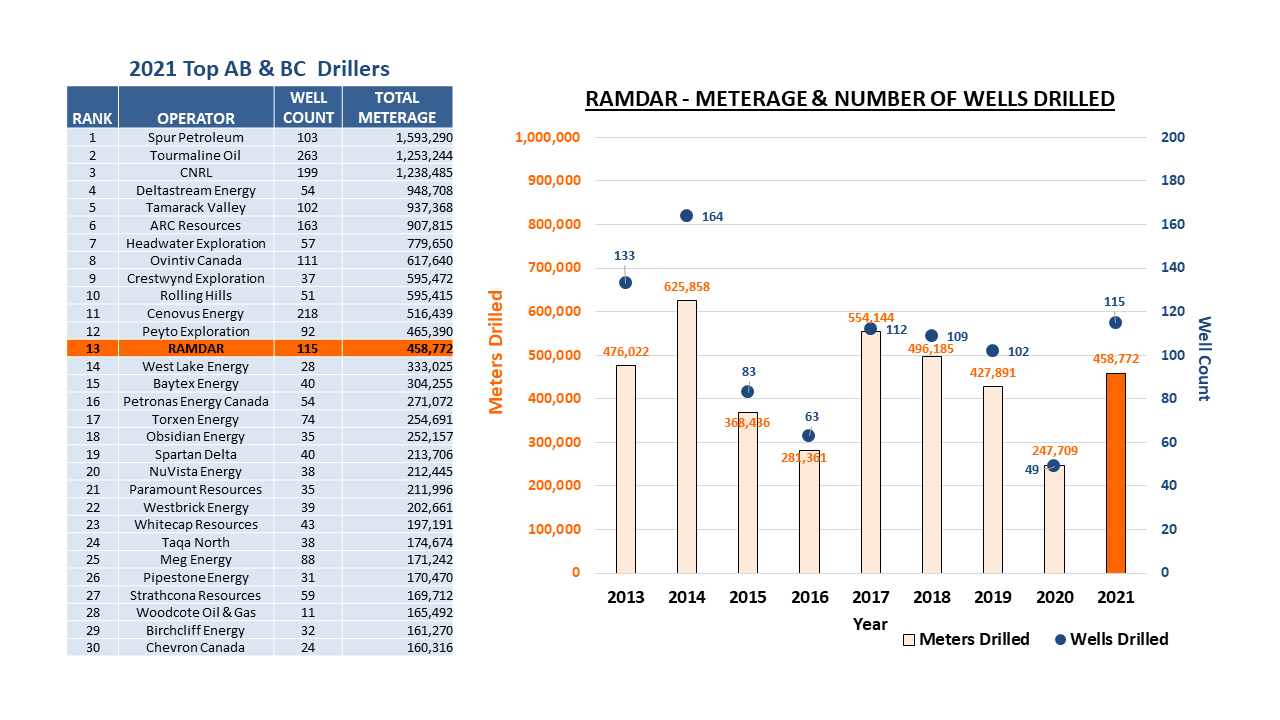Select total meterage value 1,253,244
This screenshot has height=720, width=1280.
(x=424, y=155)
